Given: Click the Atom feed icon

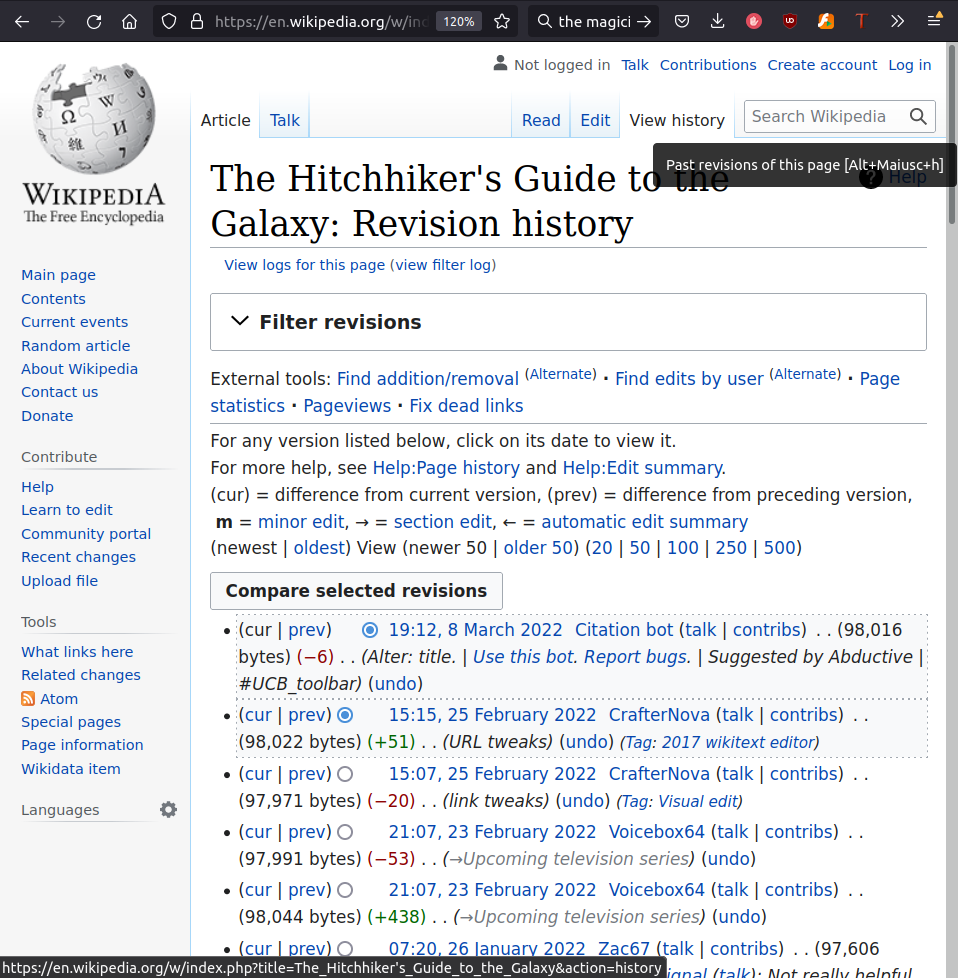Looking at the screenshot, I should click(x=28, y=699).
